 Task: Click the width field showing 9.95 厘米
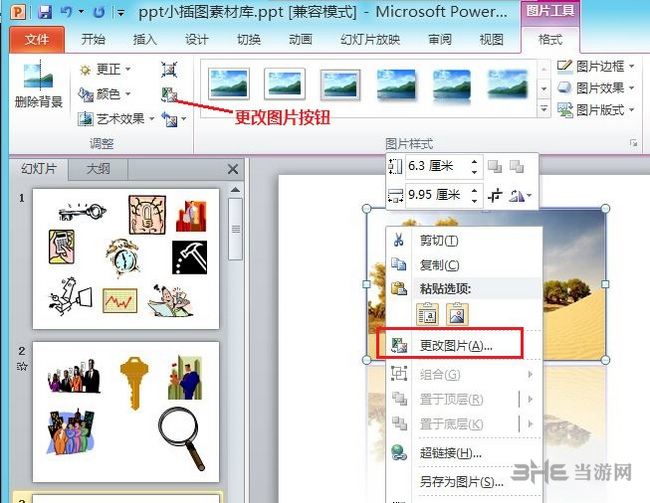[x=437, y=194]
